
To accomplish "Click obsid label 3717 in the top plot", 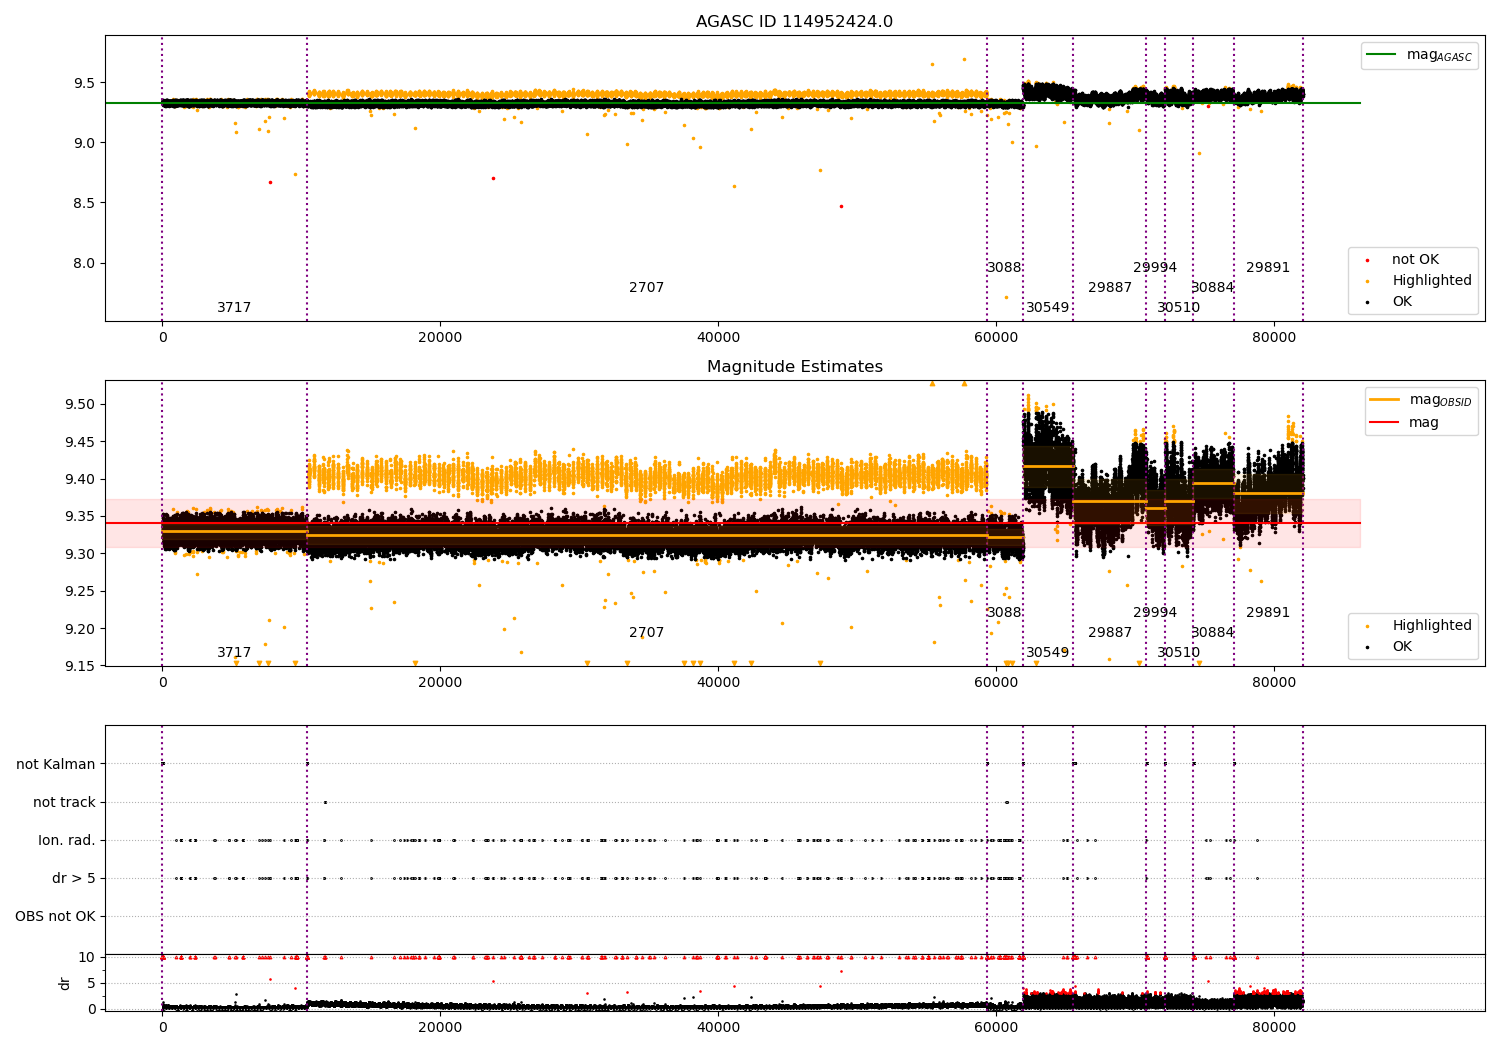I will (234, 308).
